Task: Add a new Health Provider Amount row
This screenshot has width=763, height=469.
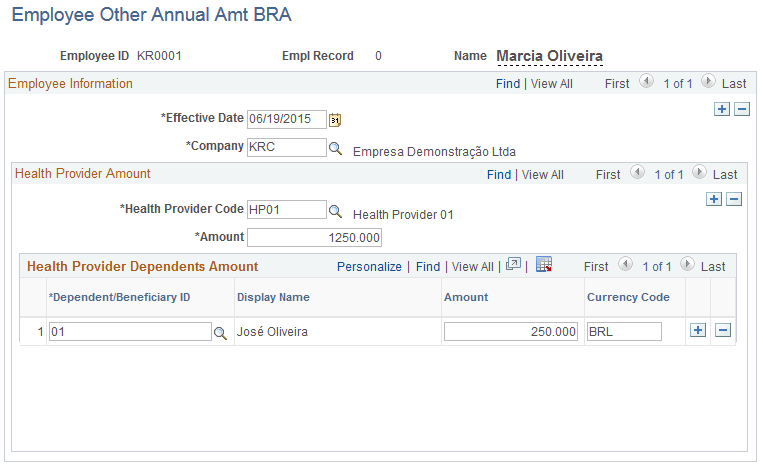Action: point(714,199)
